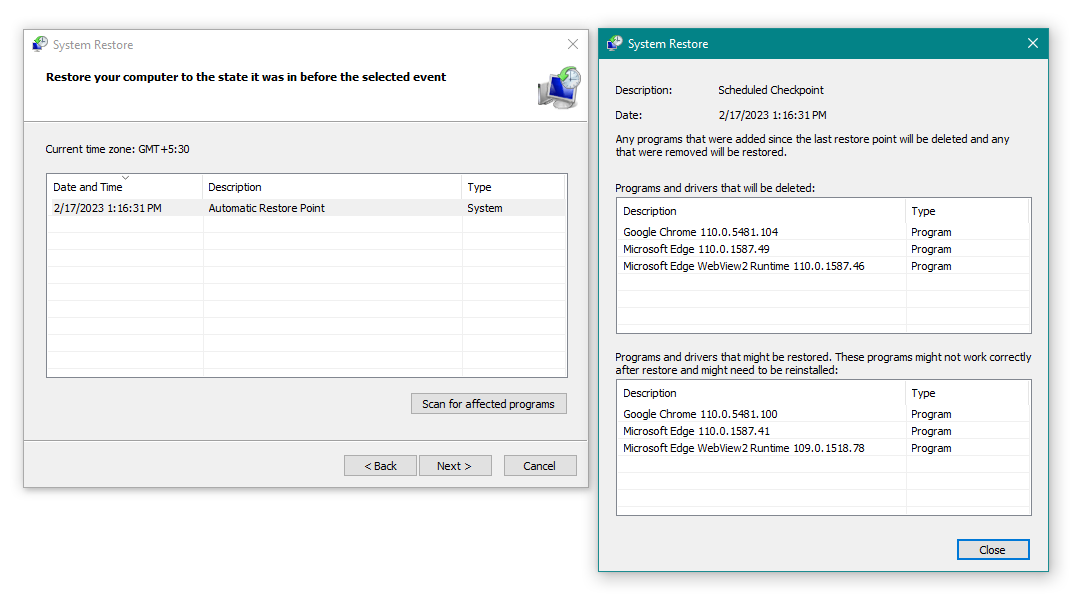Click Program type beside WebView2 Runtime 109.0.1518.78

(x=931, y=448)
